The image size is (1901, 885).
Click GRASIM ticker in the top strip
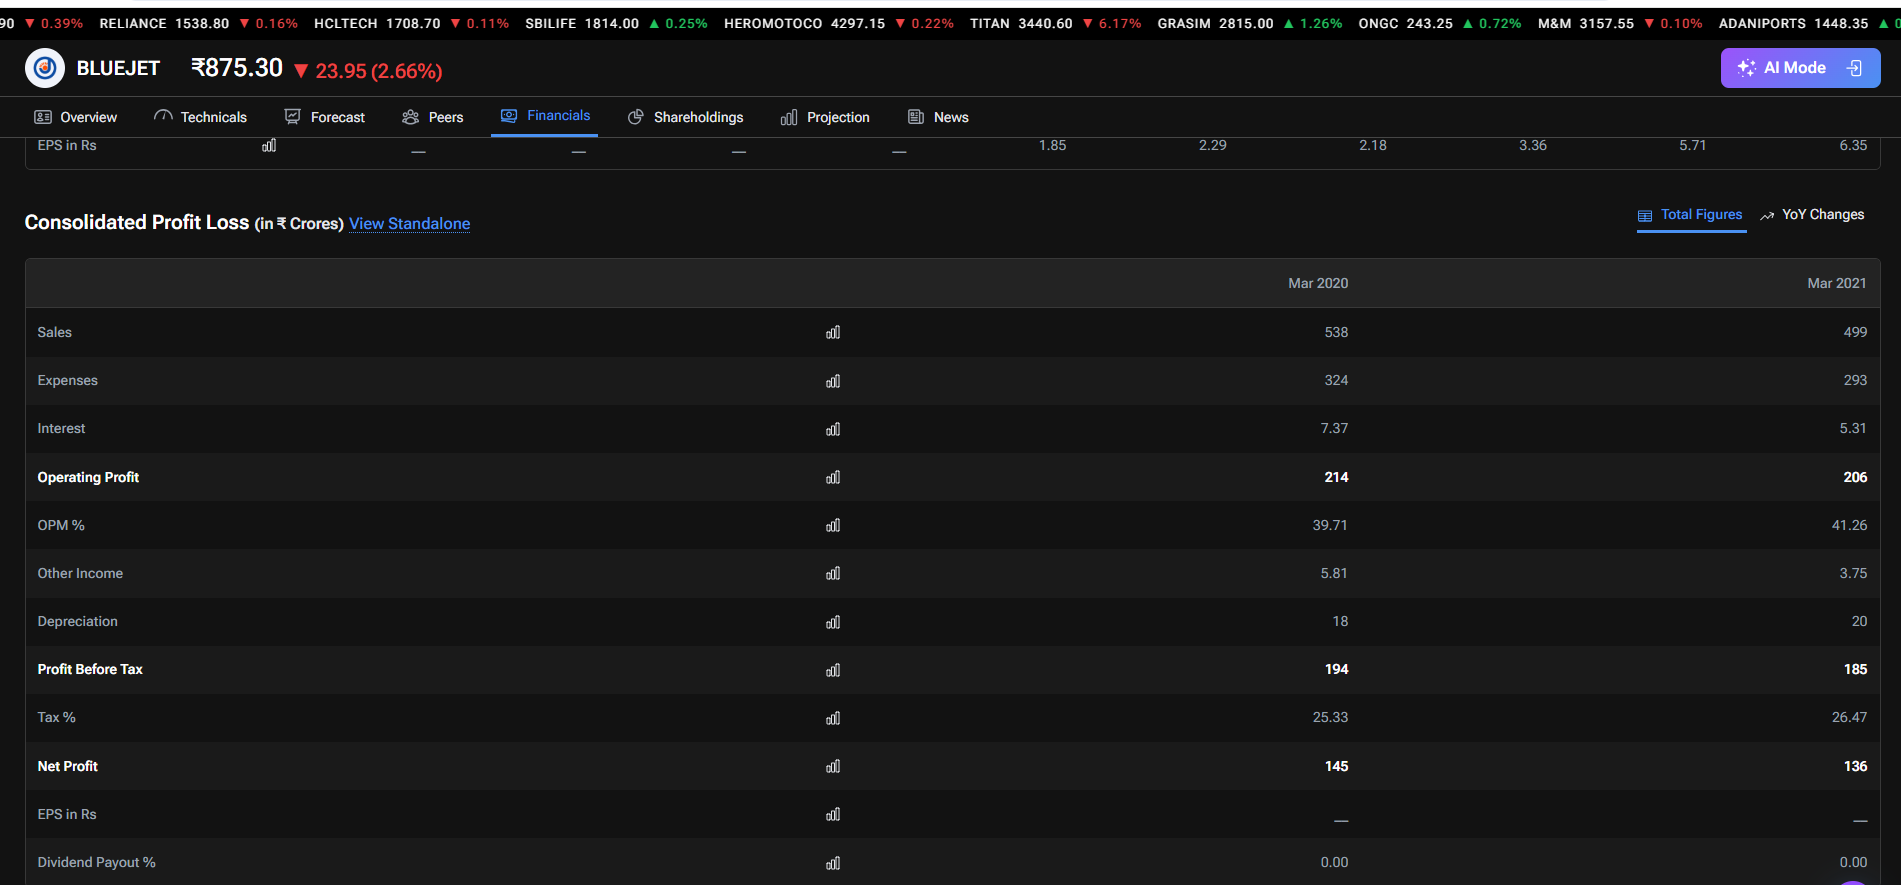tap(1250, 23)
